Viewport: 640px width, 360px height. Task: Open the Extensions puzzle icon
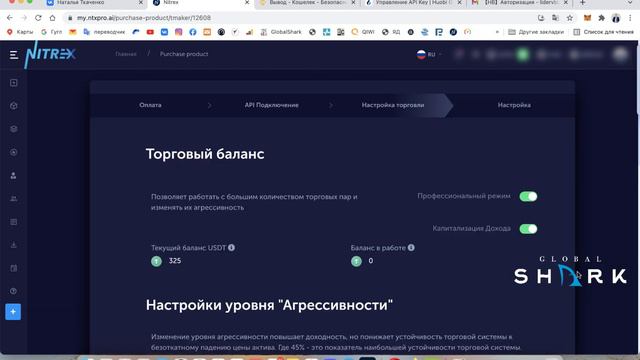click(x=602, y=18)
